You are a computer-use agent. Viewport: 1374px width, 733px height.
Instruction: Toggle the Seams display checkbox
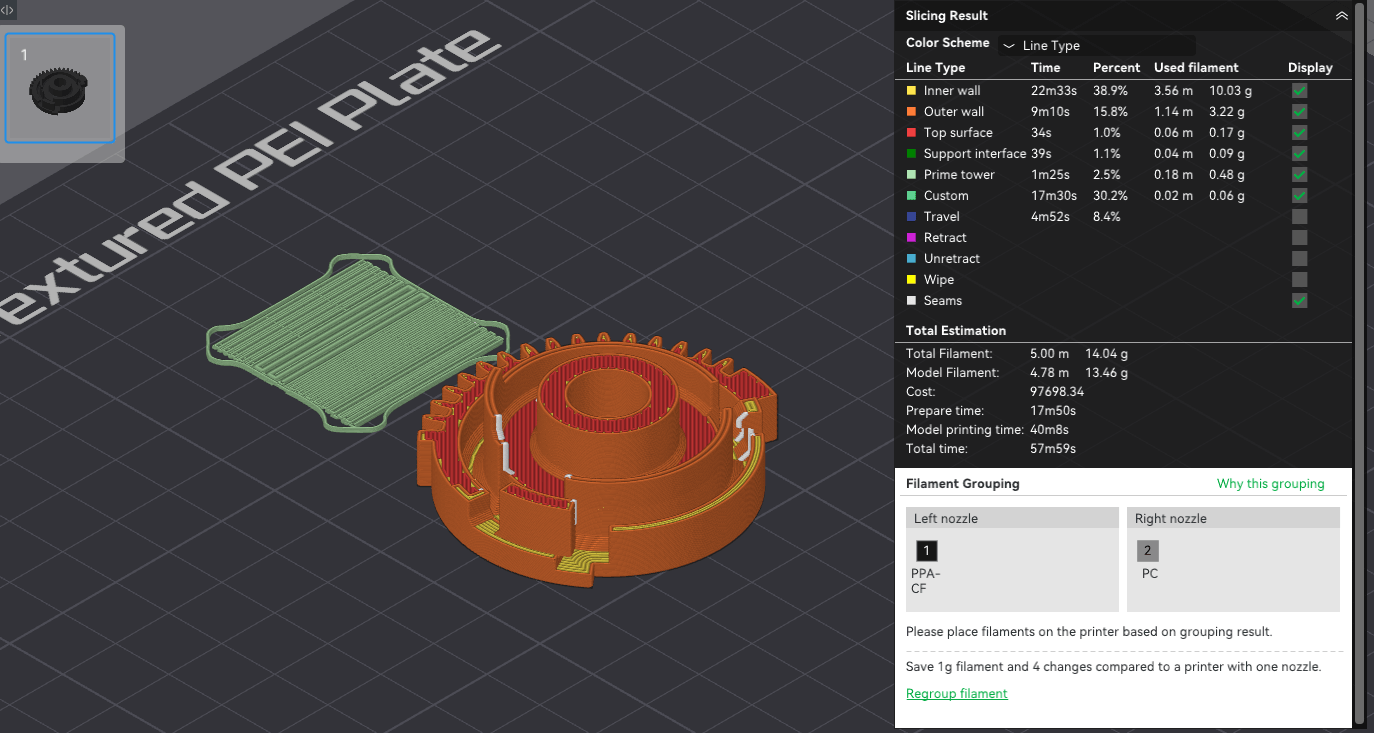[1299, 301]
